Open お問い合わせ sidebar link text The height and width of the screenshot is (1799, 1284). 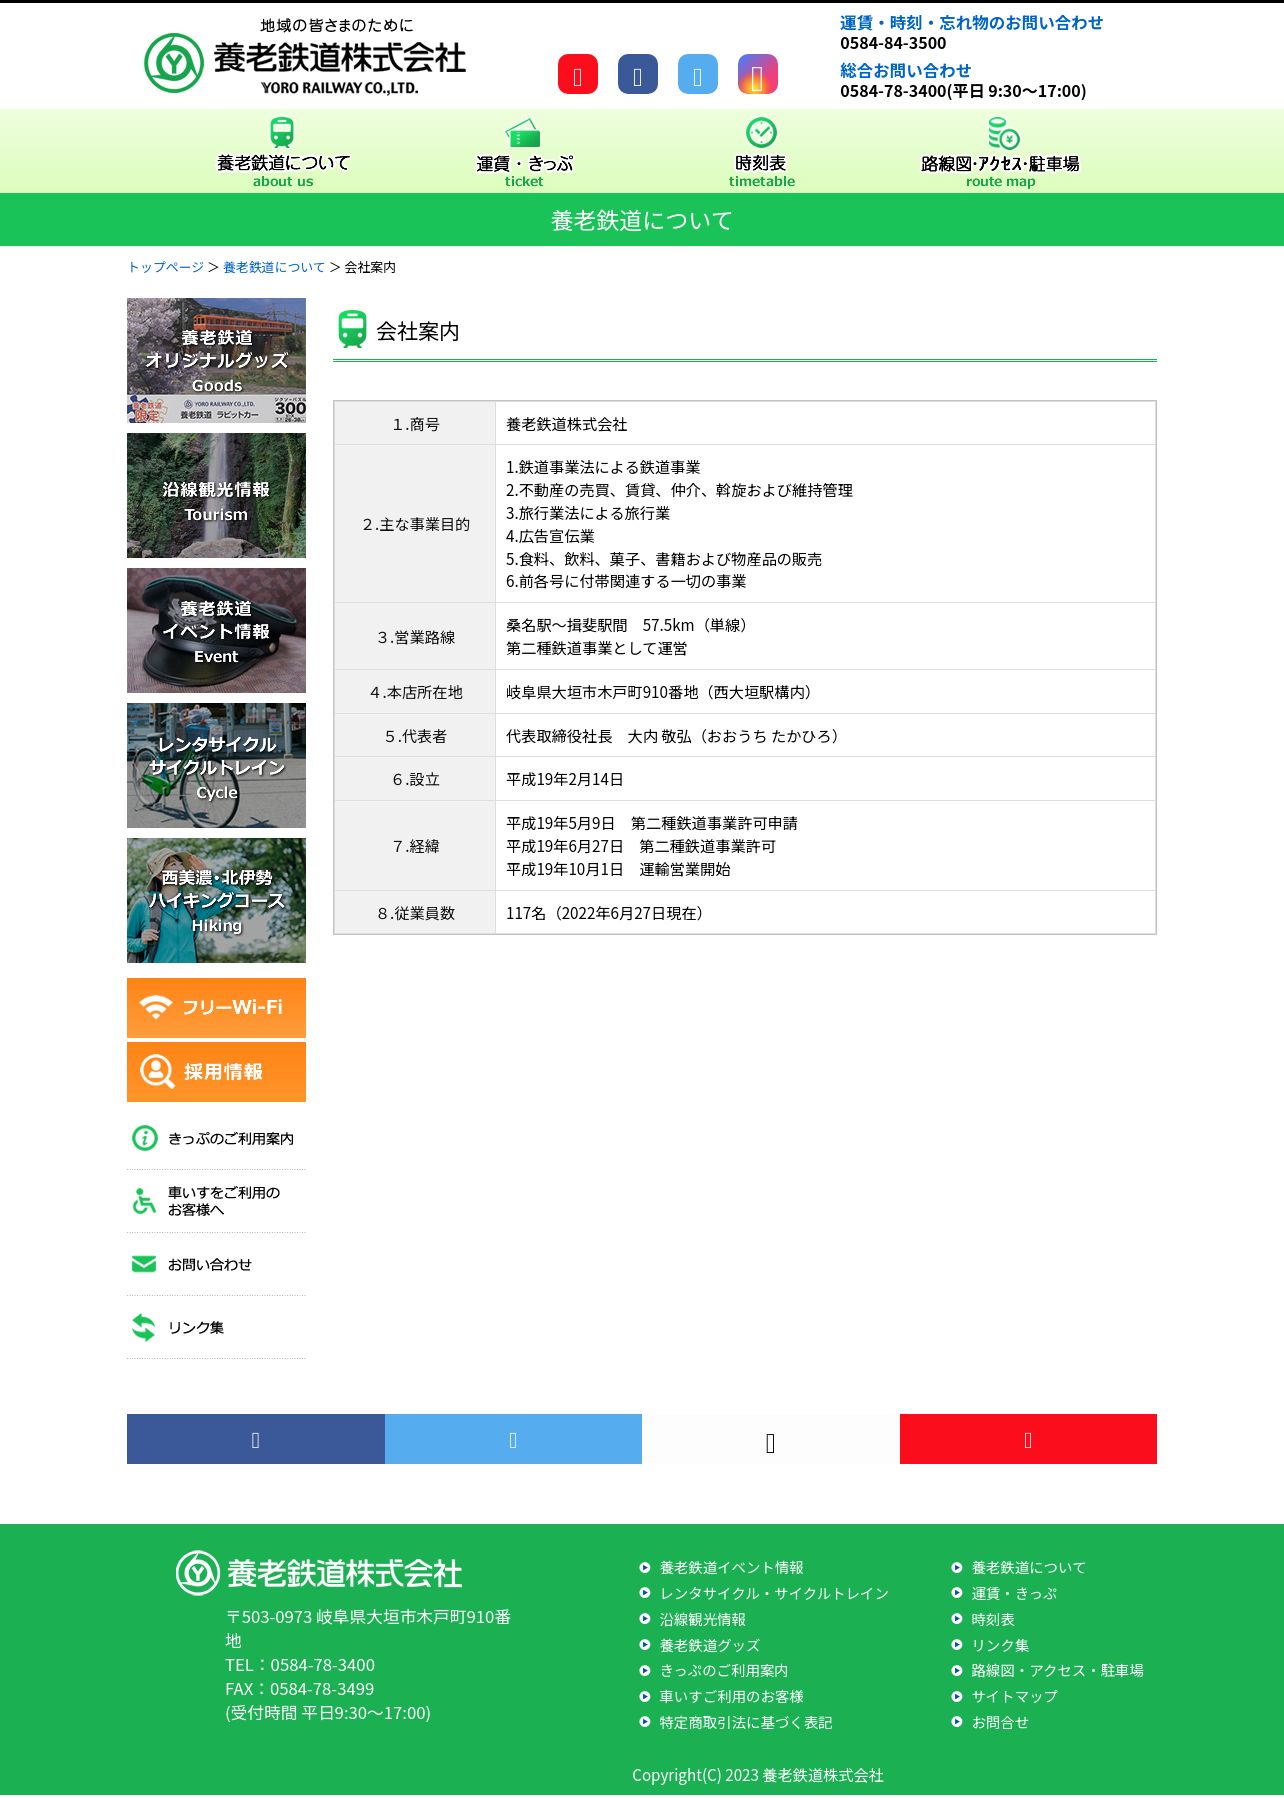210,1265
